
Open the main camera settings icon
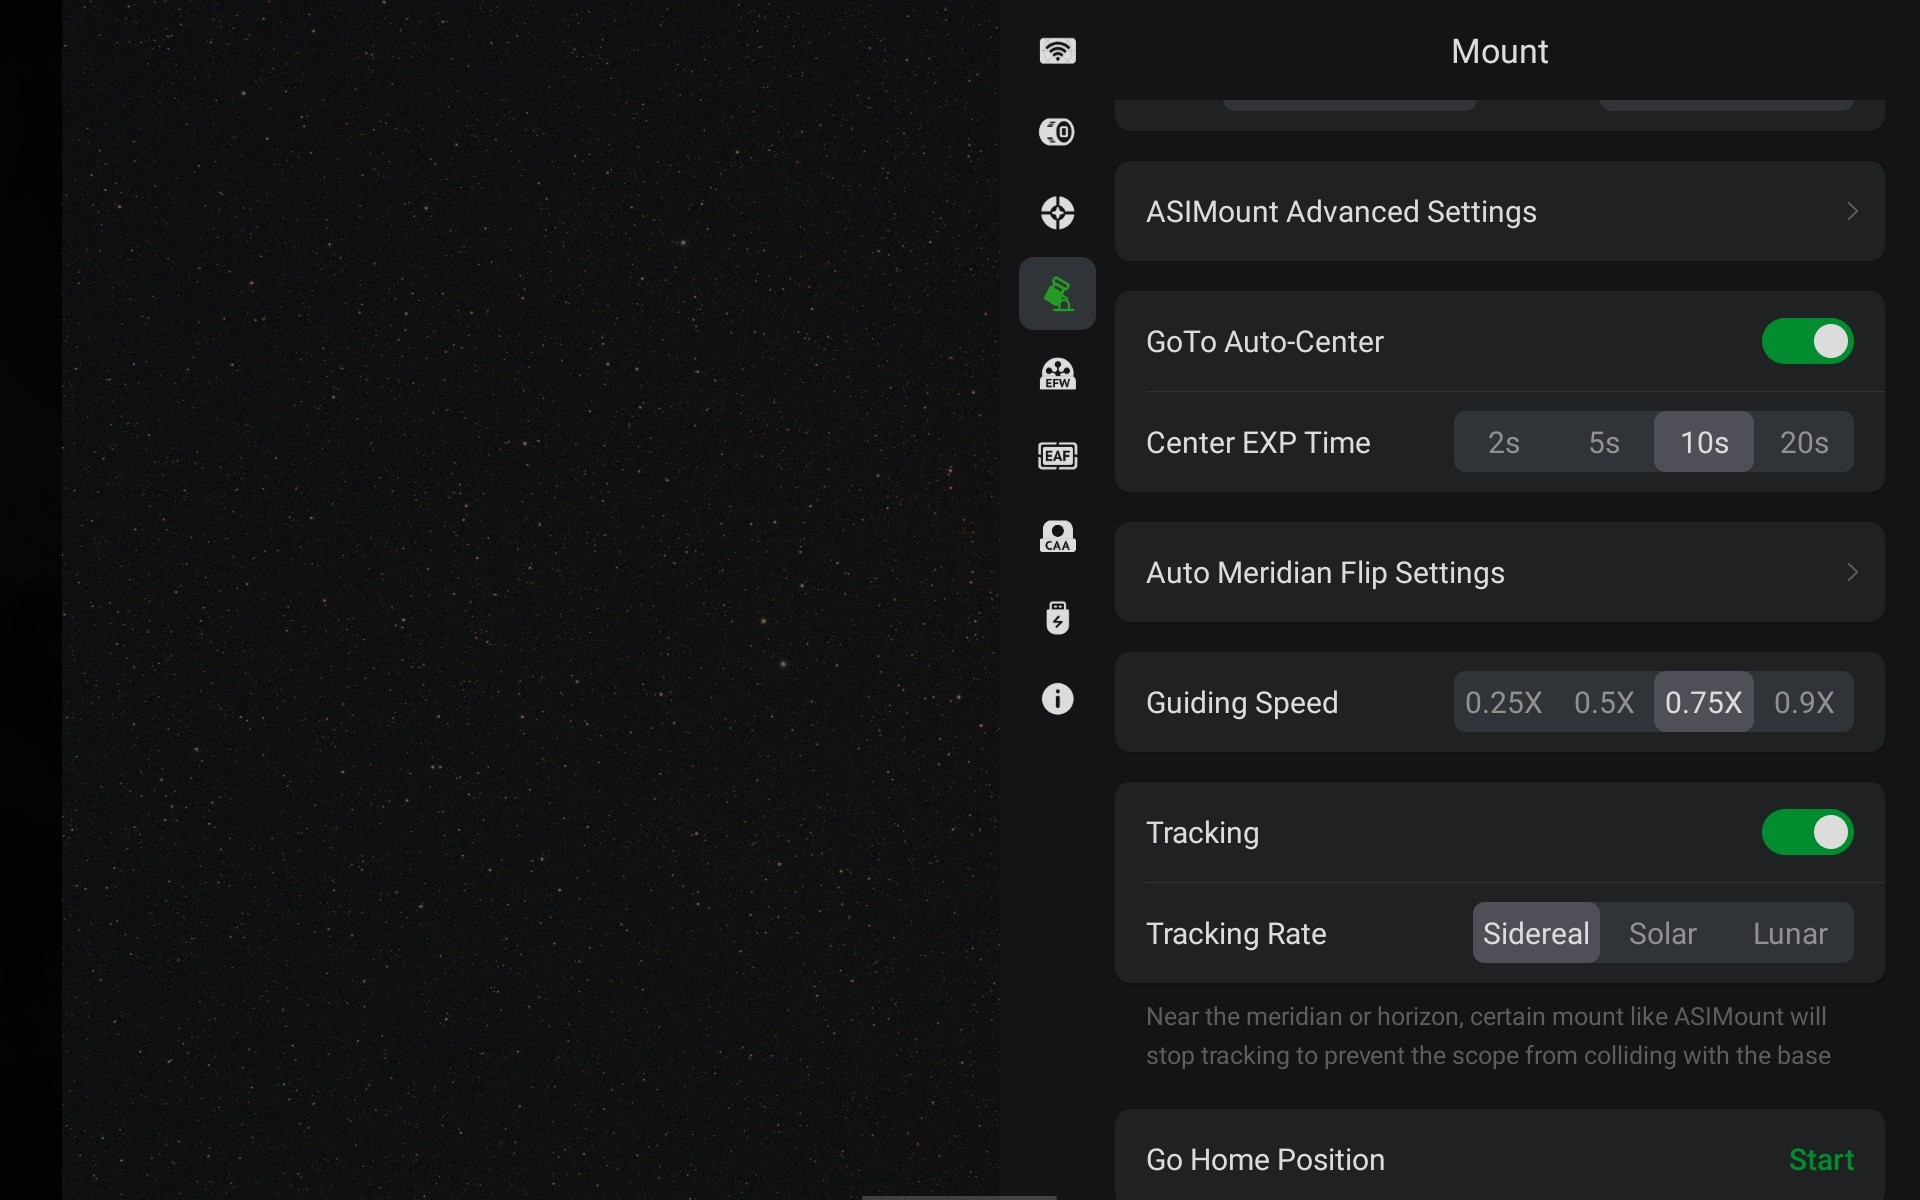[1057, 132]
